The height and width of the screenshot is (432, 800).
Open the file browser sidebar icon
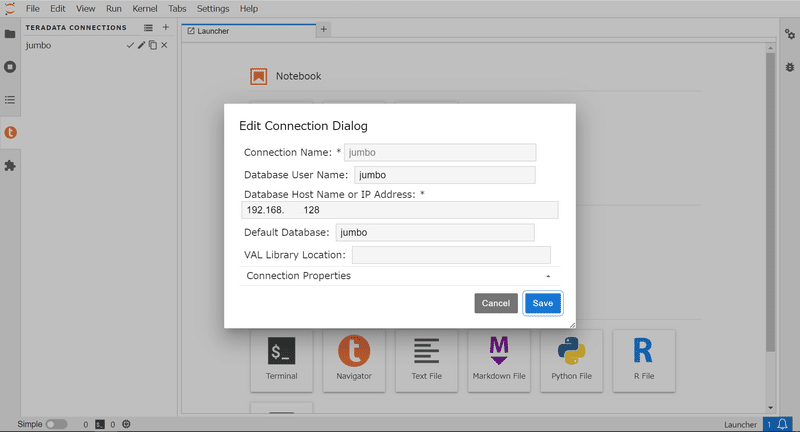click(10, 34)
